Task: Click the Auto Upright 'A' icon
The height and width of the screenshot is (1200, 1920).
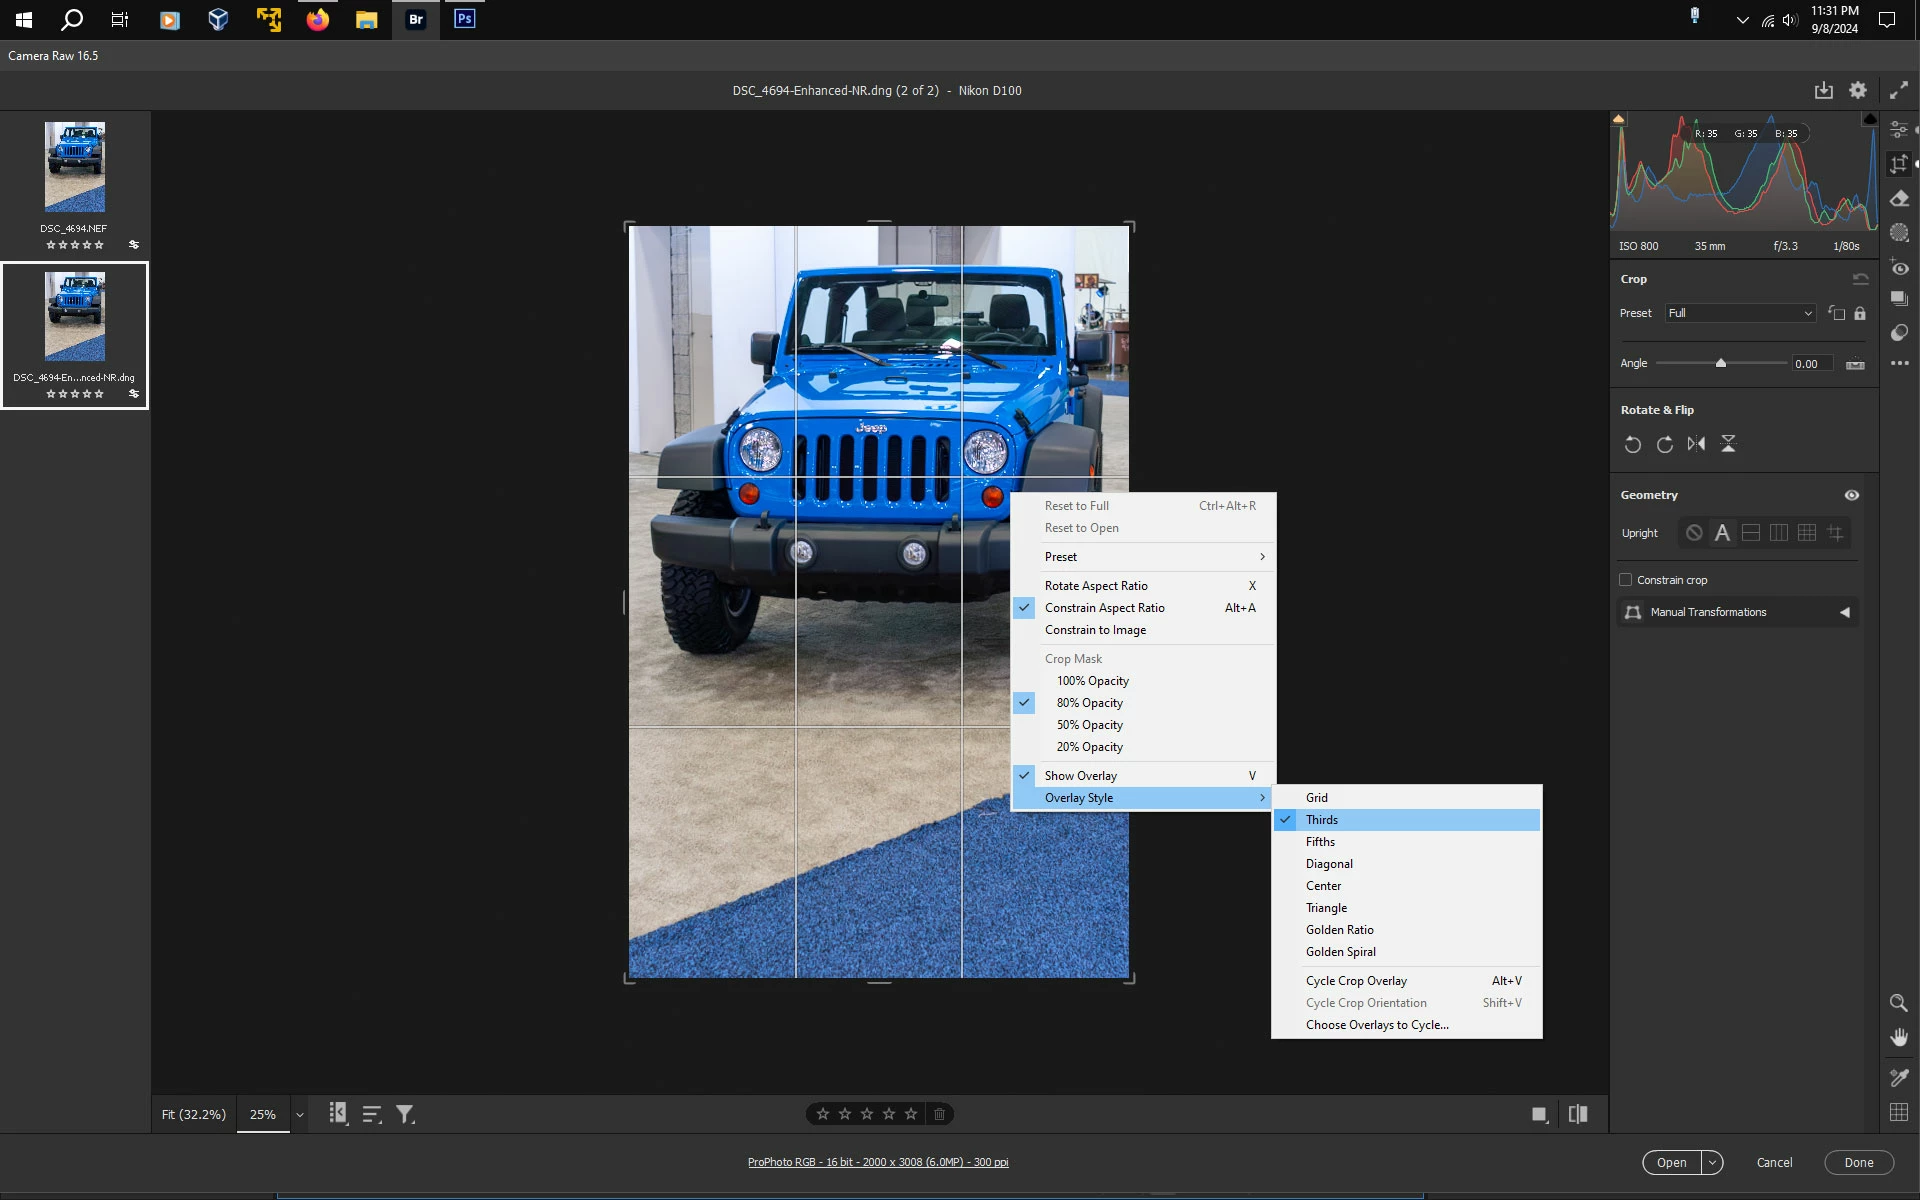Action: (1722, 533)
